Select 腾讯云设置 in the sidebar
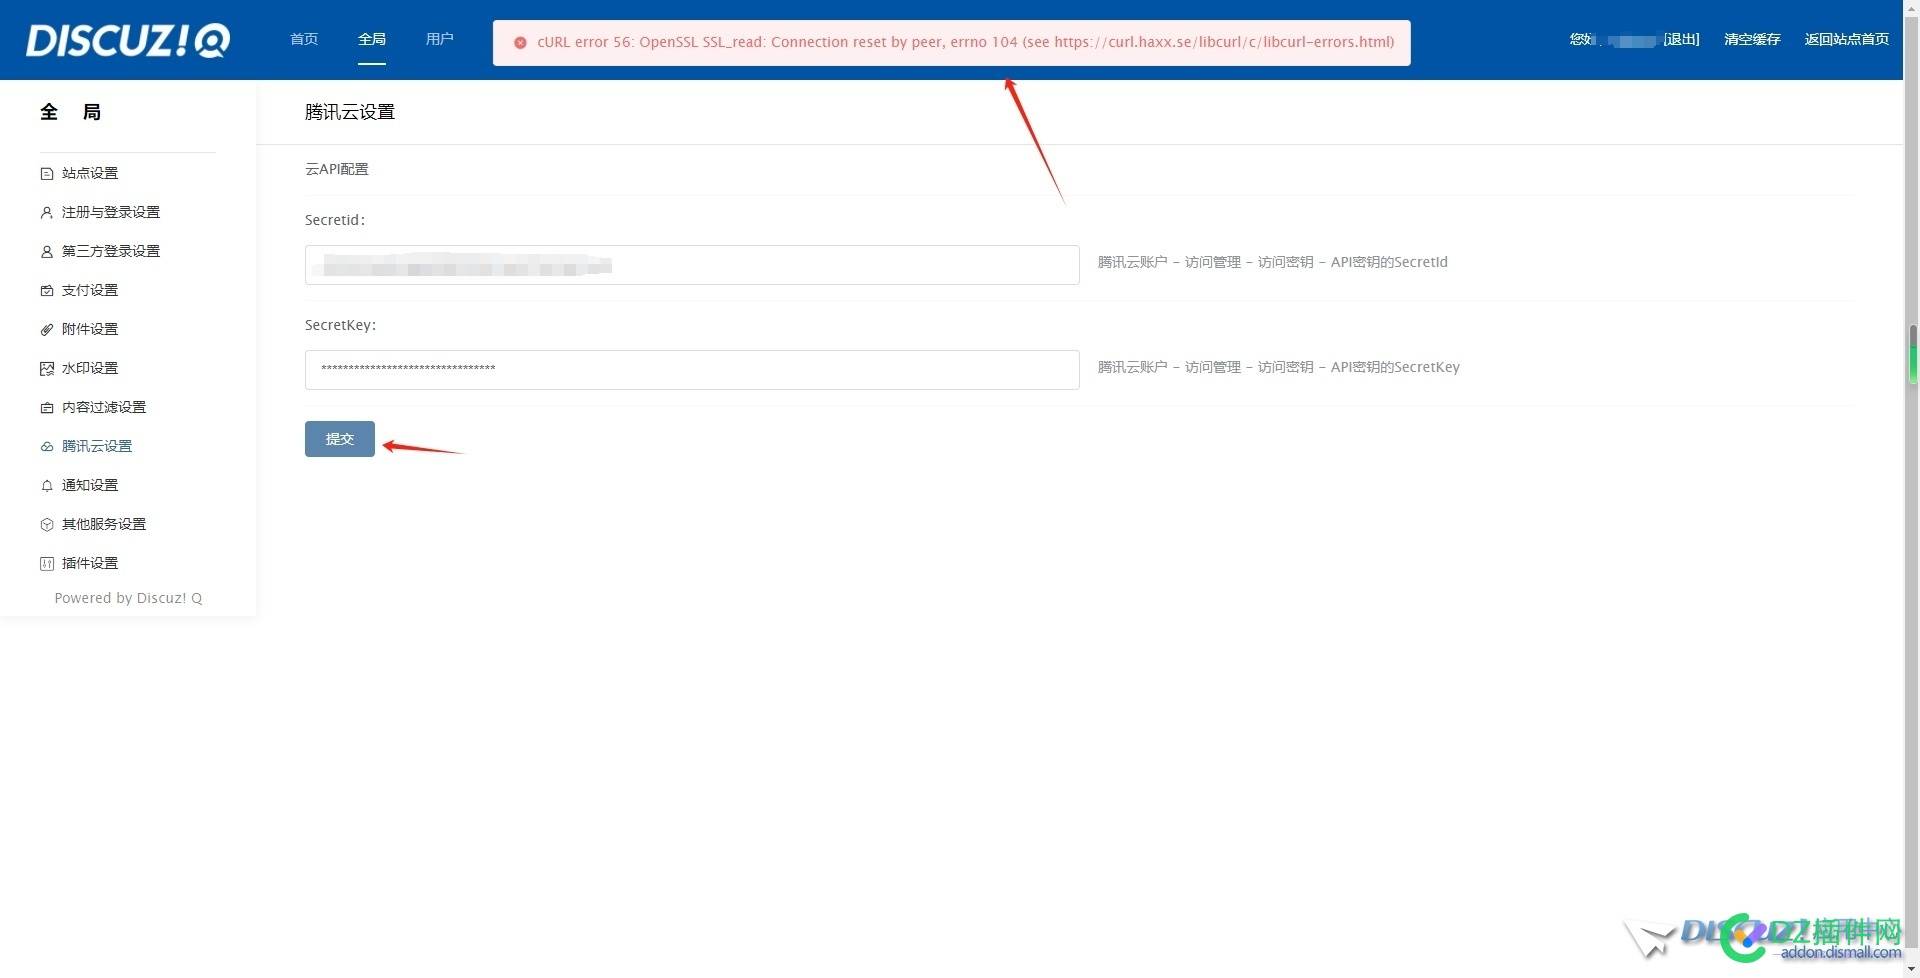Screen dimensions: 1920x978 [x=97, y=446]
